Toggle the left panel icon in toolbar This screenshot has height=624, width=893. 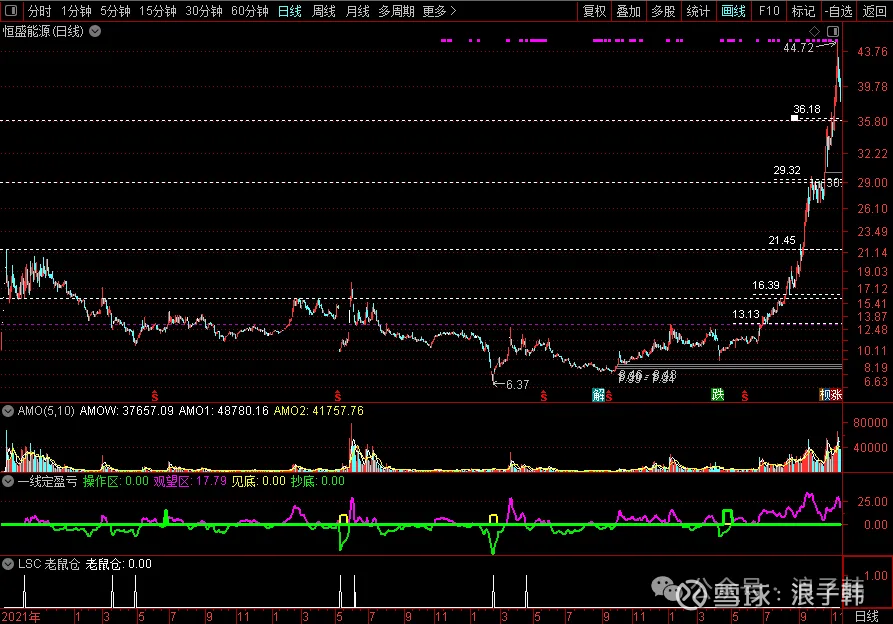tap(10, 10)
